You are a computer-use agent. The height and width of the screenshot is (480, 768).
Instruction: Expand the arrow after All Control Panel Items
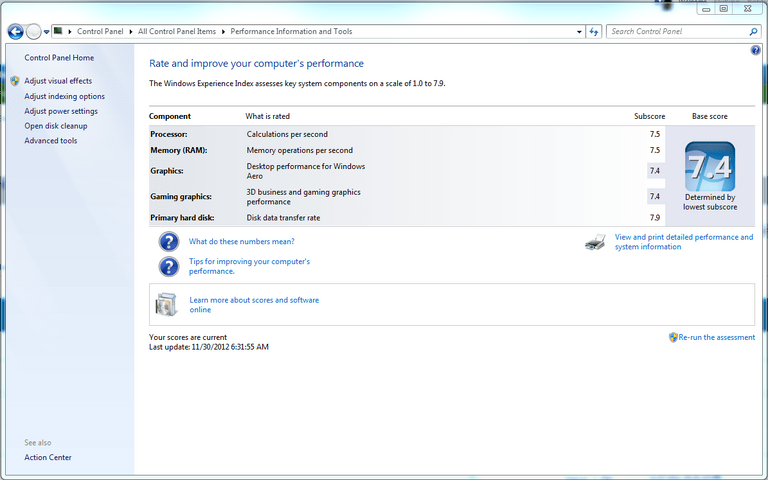click(223, 32)
